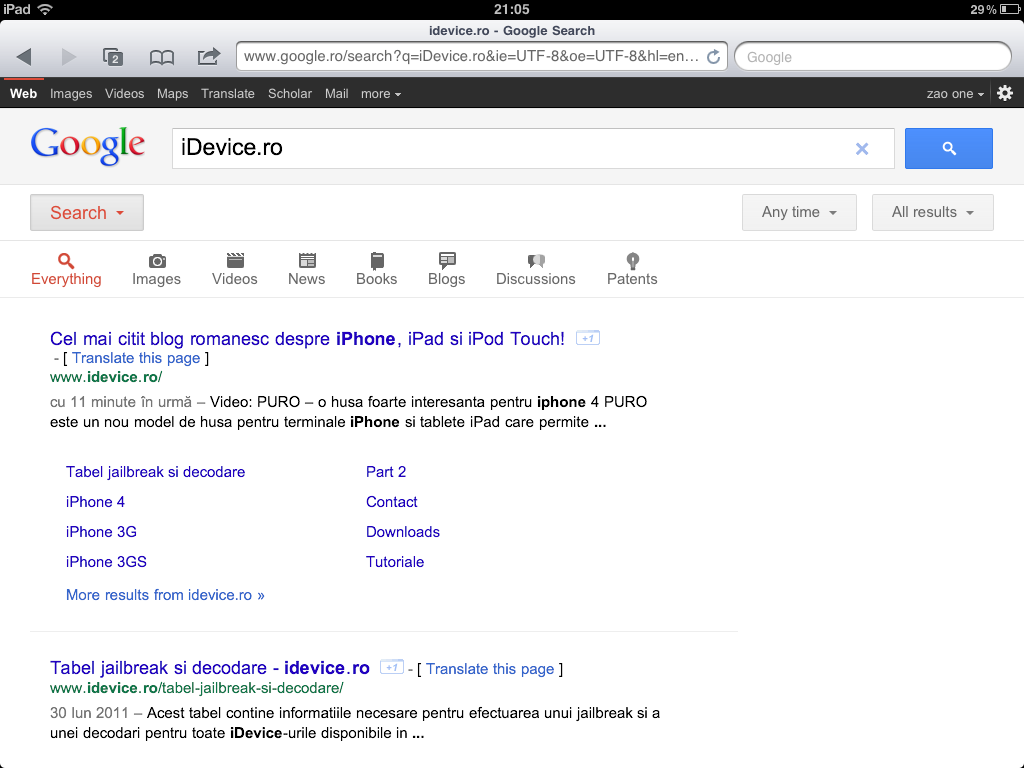Open the bookmarks book icon
The image size is (1024, 768).
click(x=161, y=57)
